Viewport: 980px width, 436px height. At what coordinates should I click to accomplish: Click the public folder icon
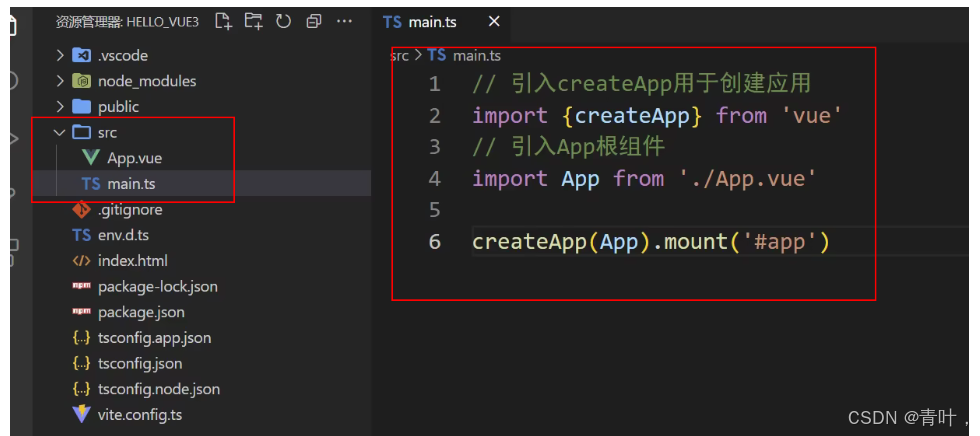click(x=82, y=107)
